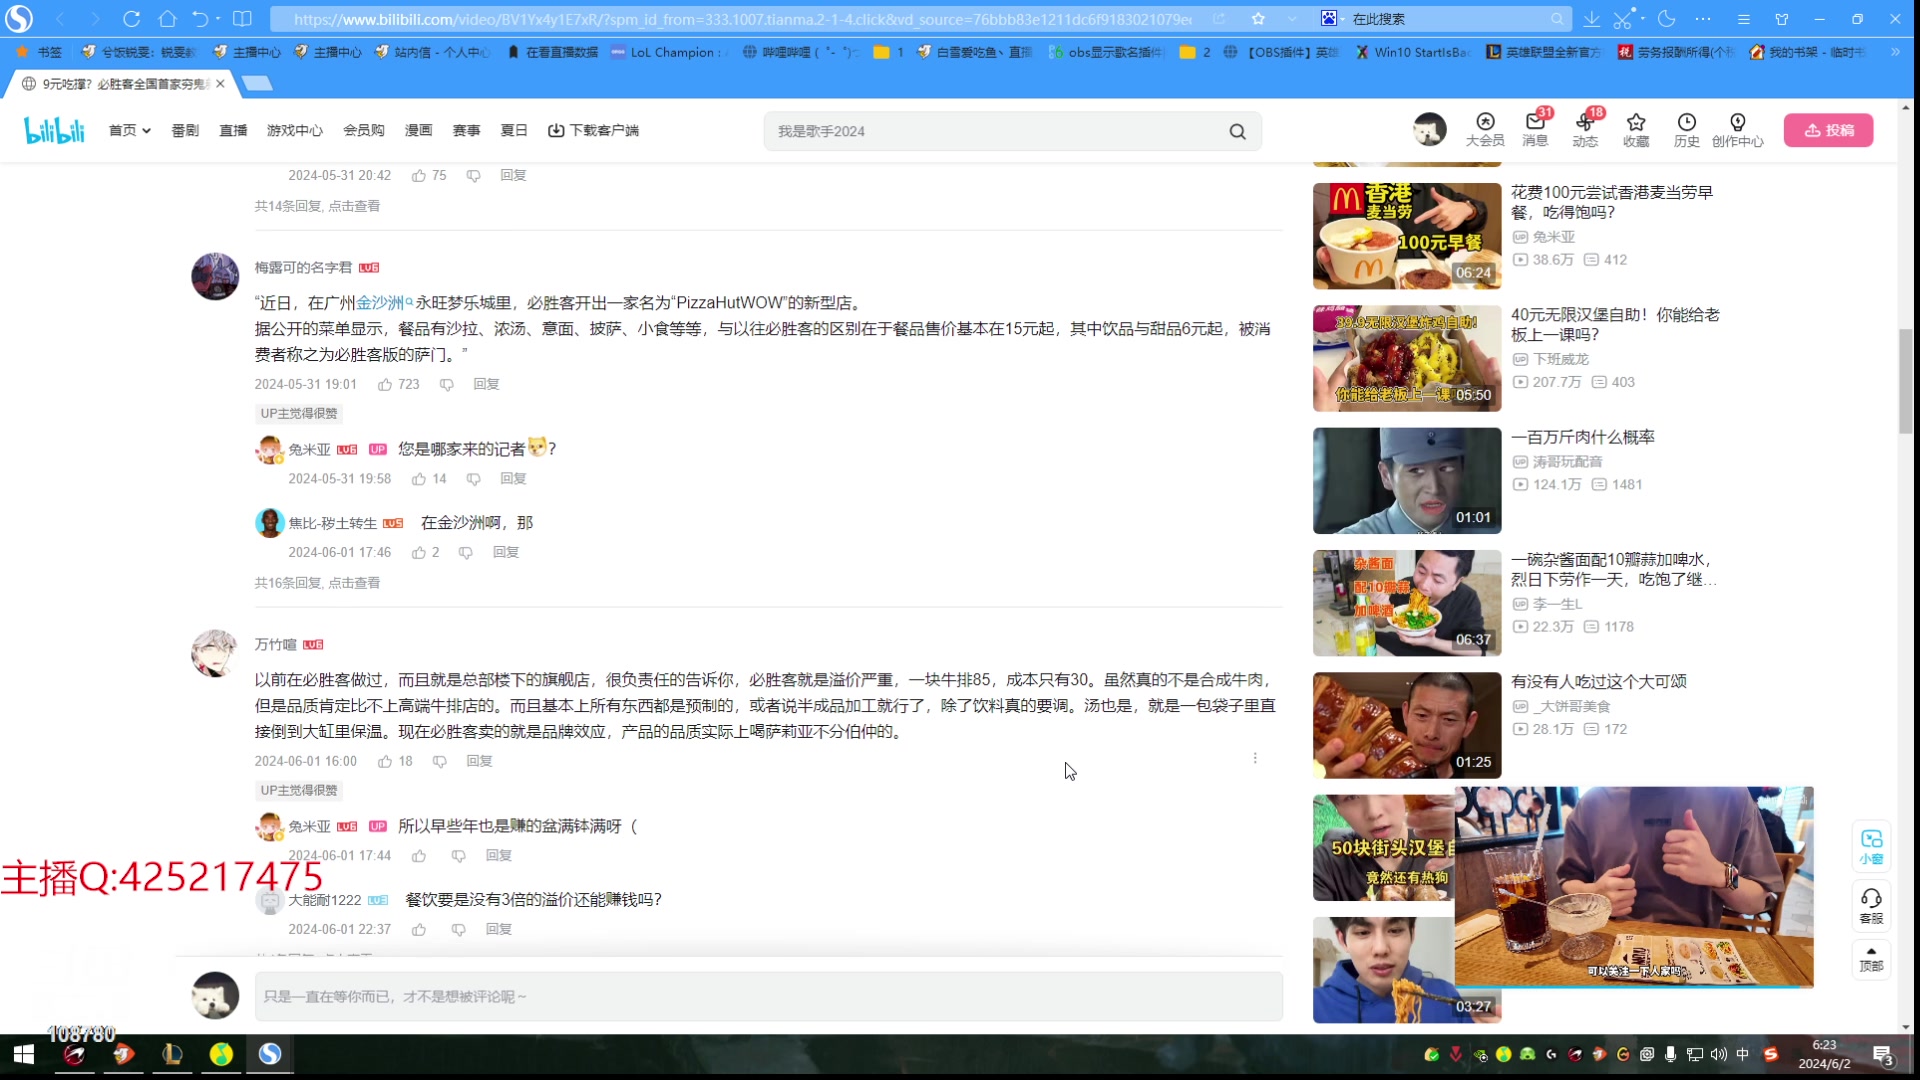1920x1080 pixels.
Task: Like 万竹喧's comment with the thumbs-up
Action: (386, 761)
